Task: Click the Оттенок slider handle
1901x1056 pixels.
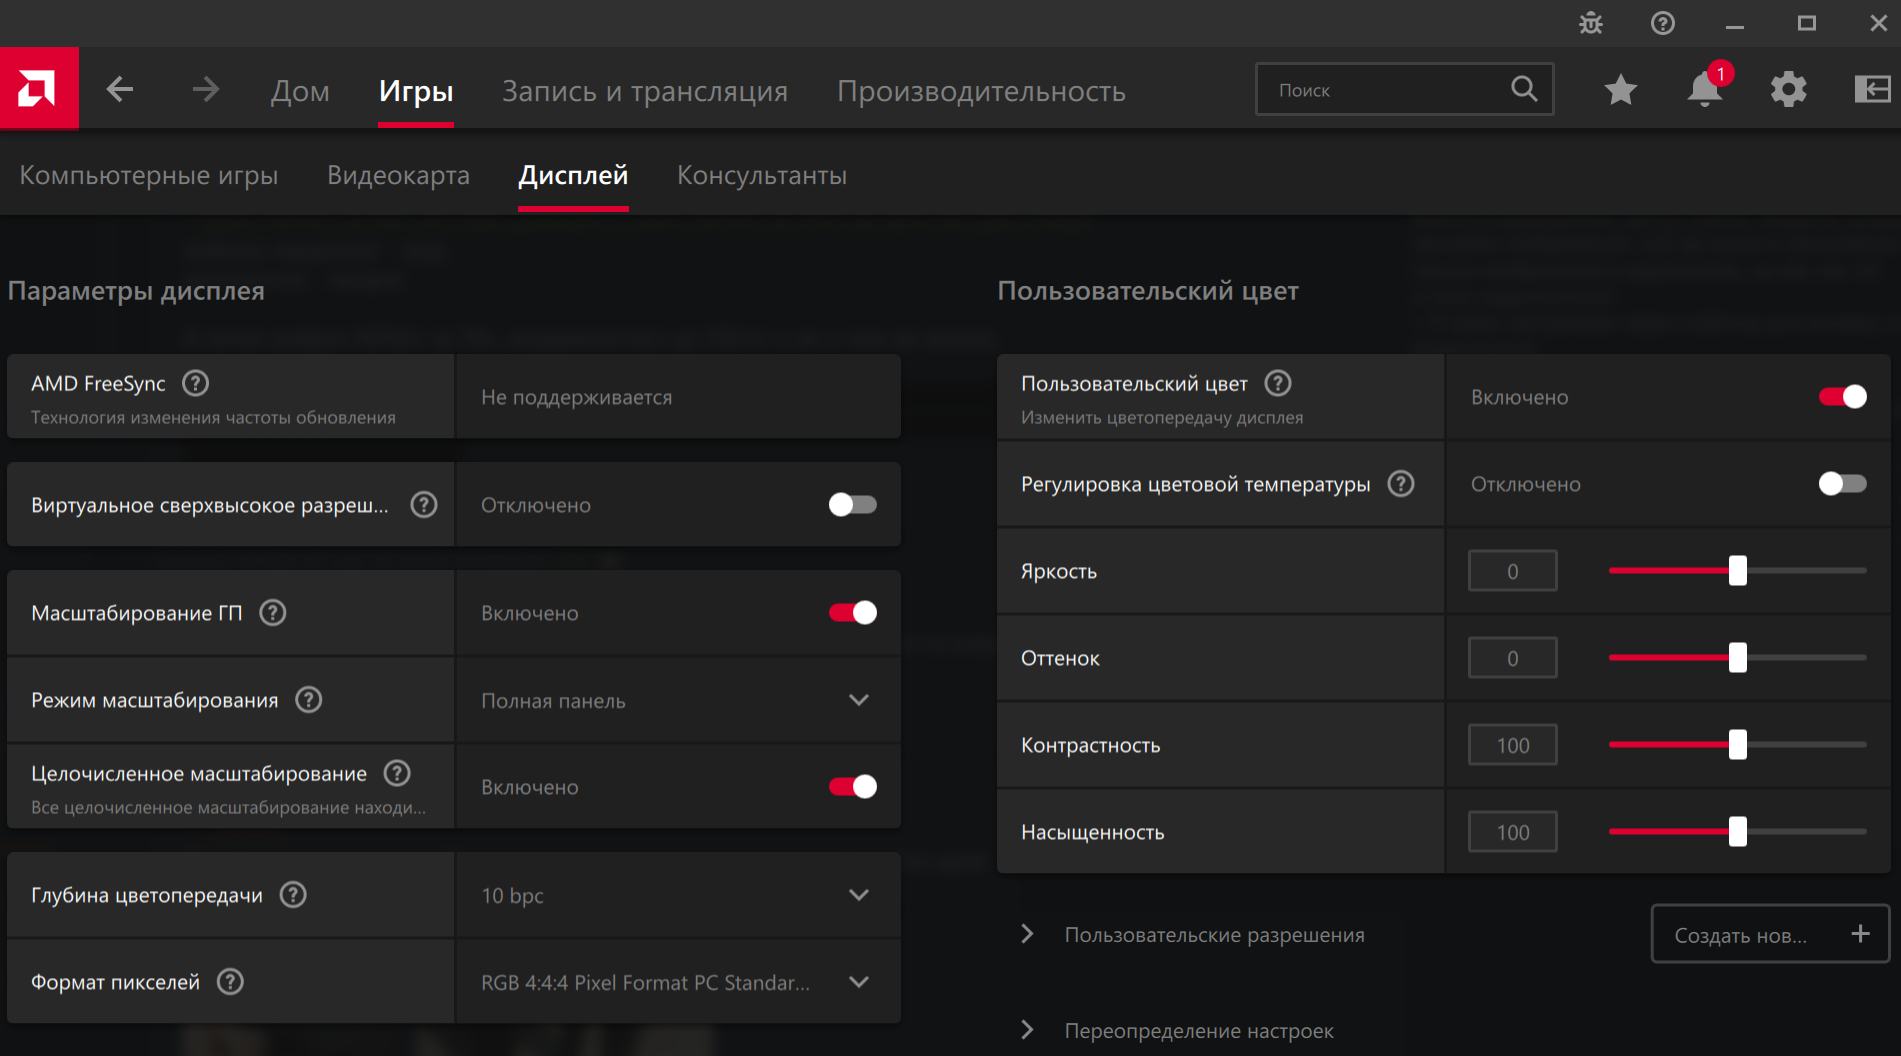Action: tap(1738, 658)
